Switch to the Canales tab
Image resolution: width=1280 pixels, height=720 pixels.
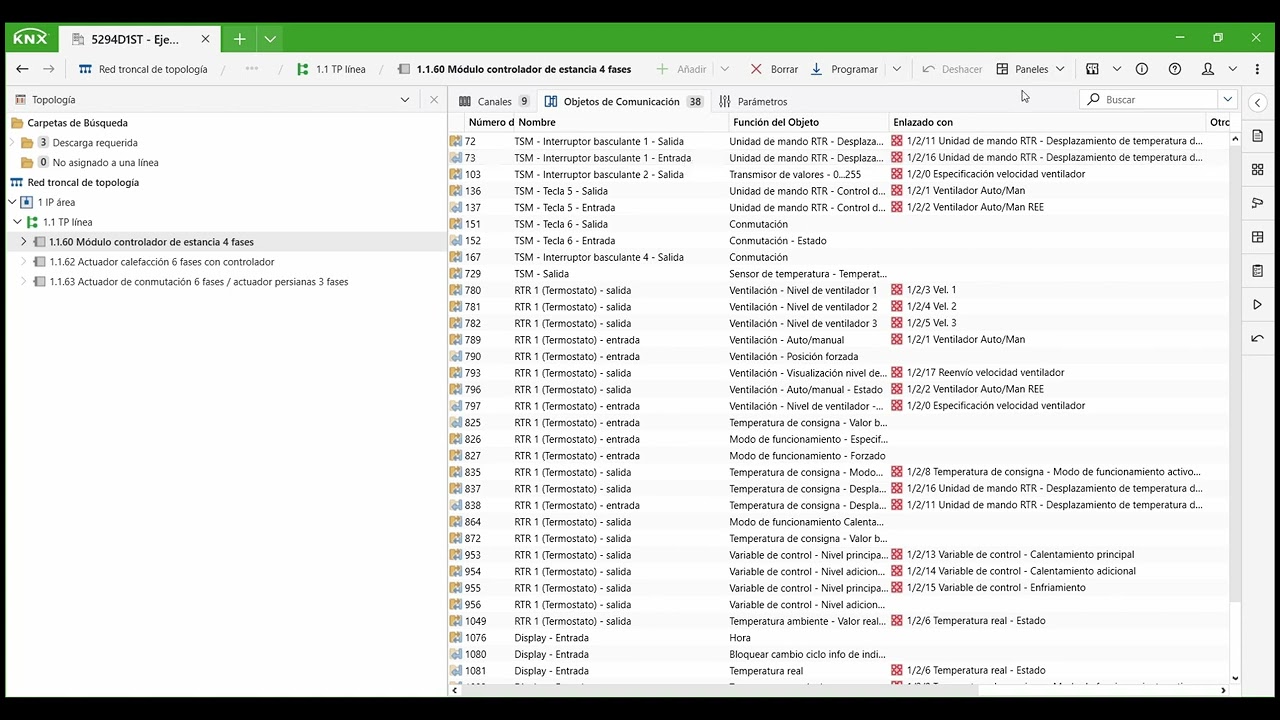click(494, 101)
